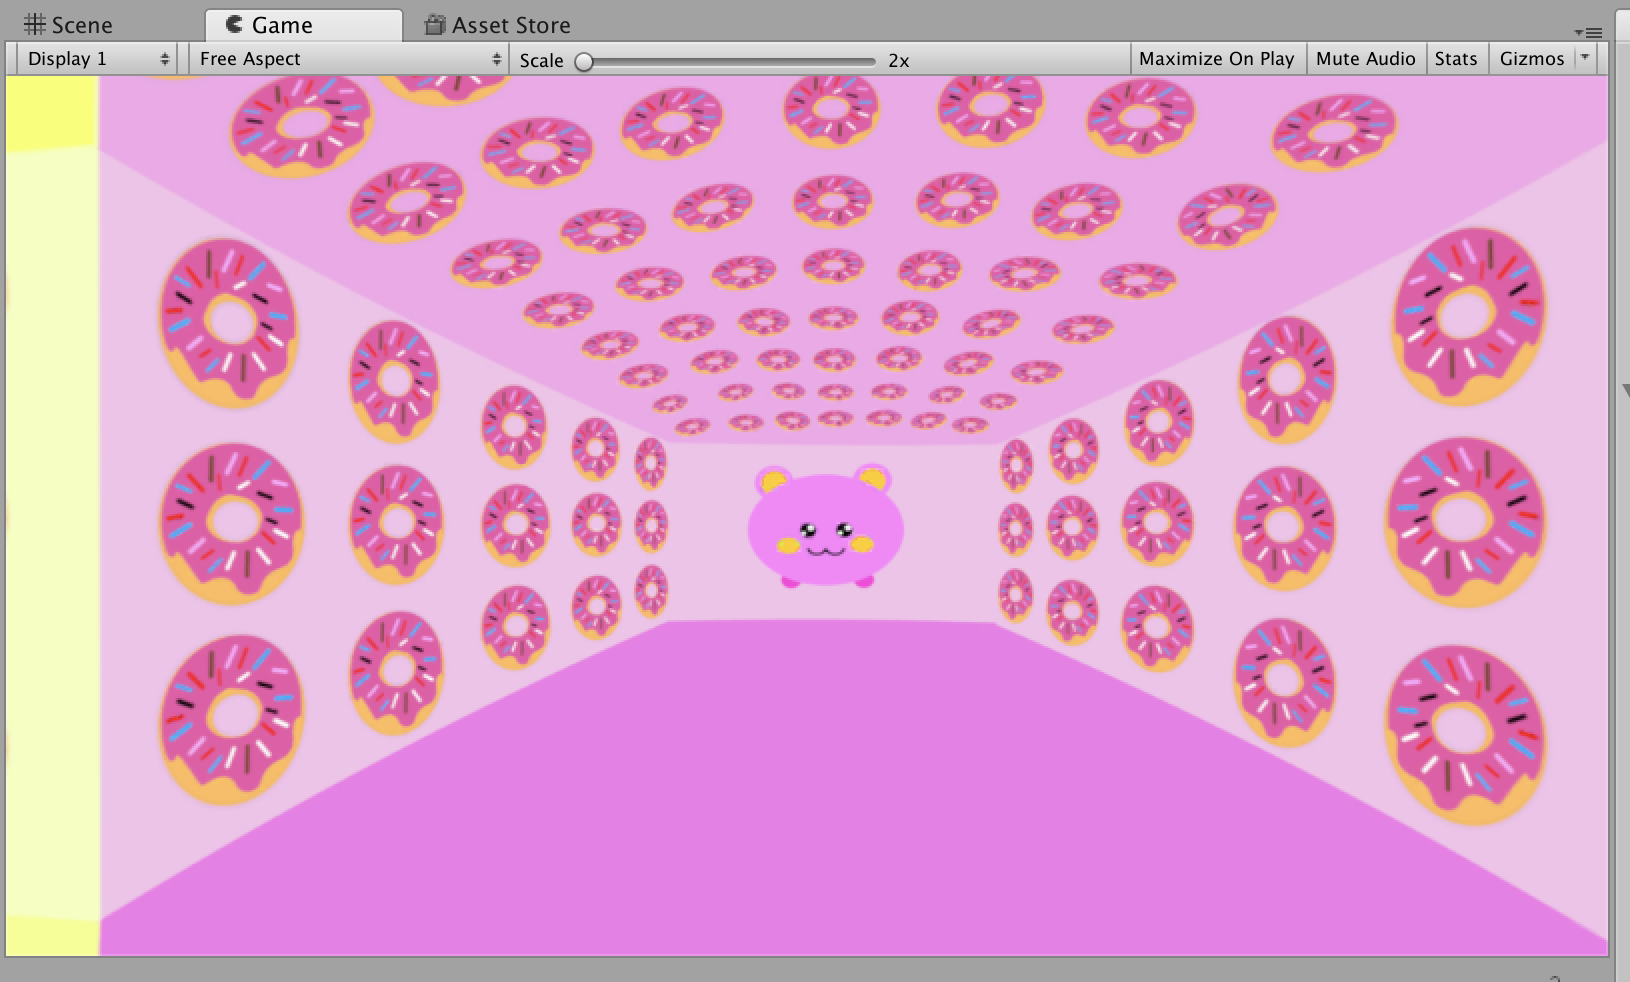Switch to the Scene tab
Viewport: 1630px width, 982px height.
tap(68, 25)
